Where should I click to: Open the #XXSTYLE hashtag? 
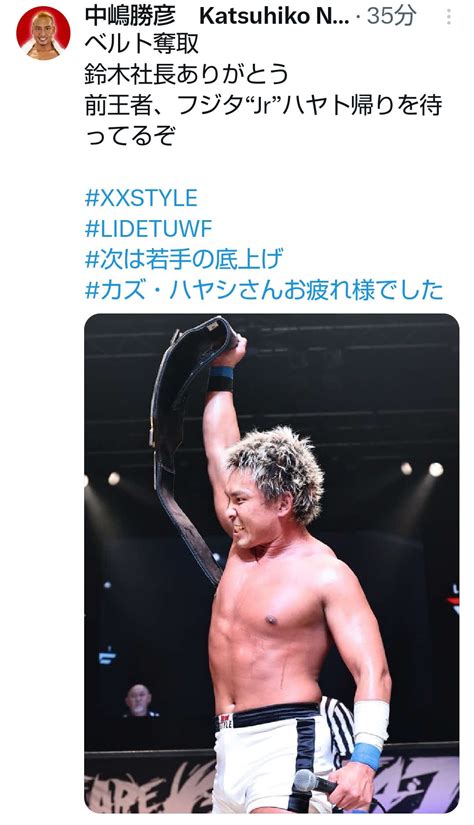coord(141,198)
